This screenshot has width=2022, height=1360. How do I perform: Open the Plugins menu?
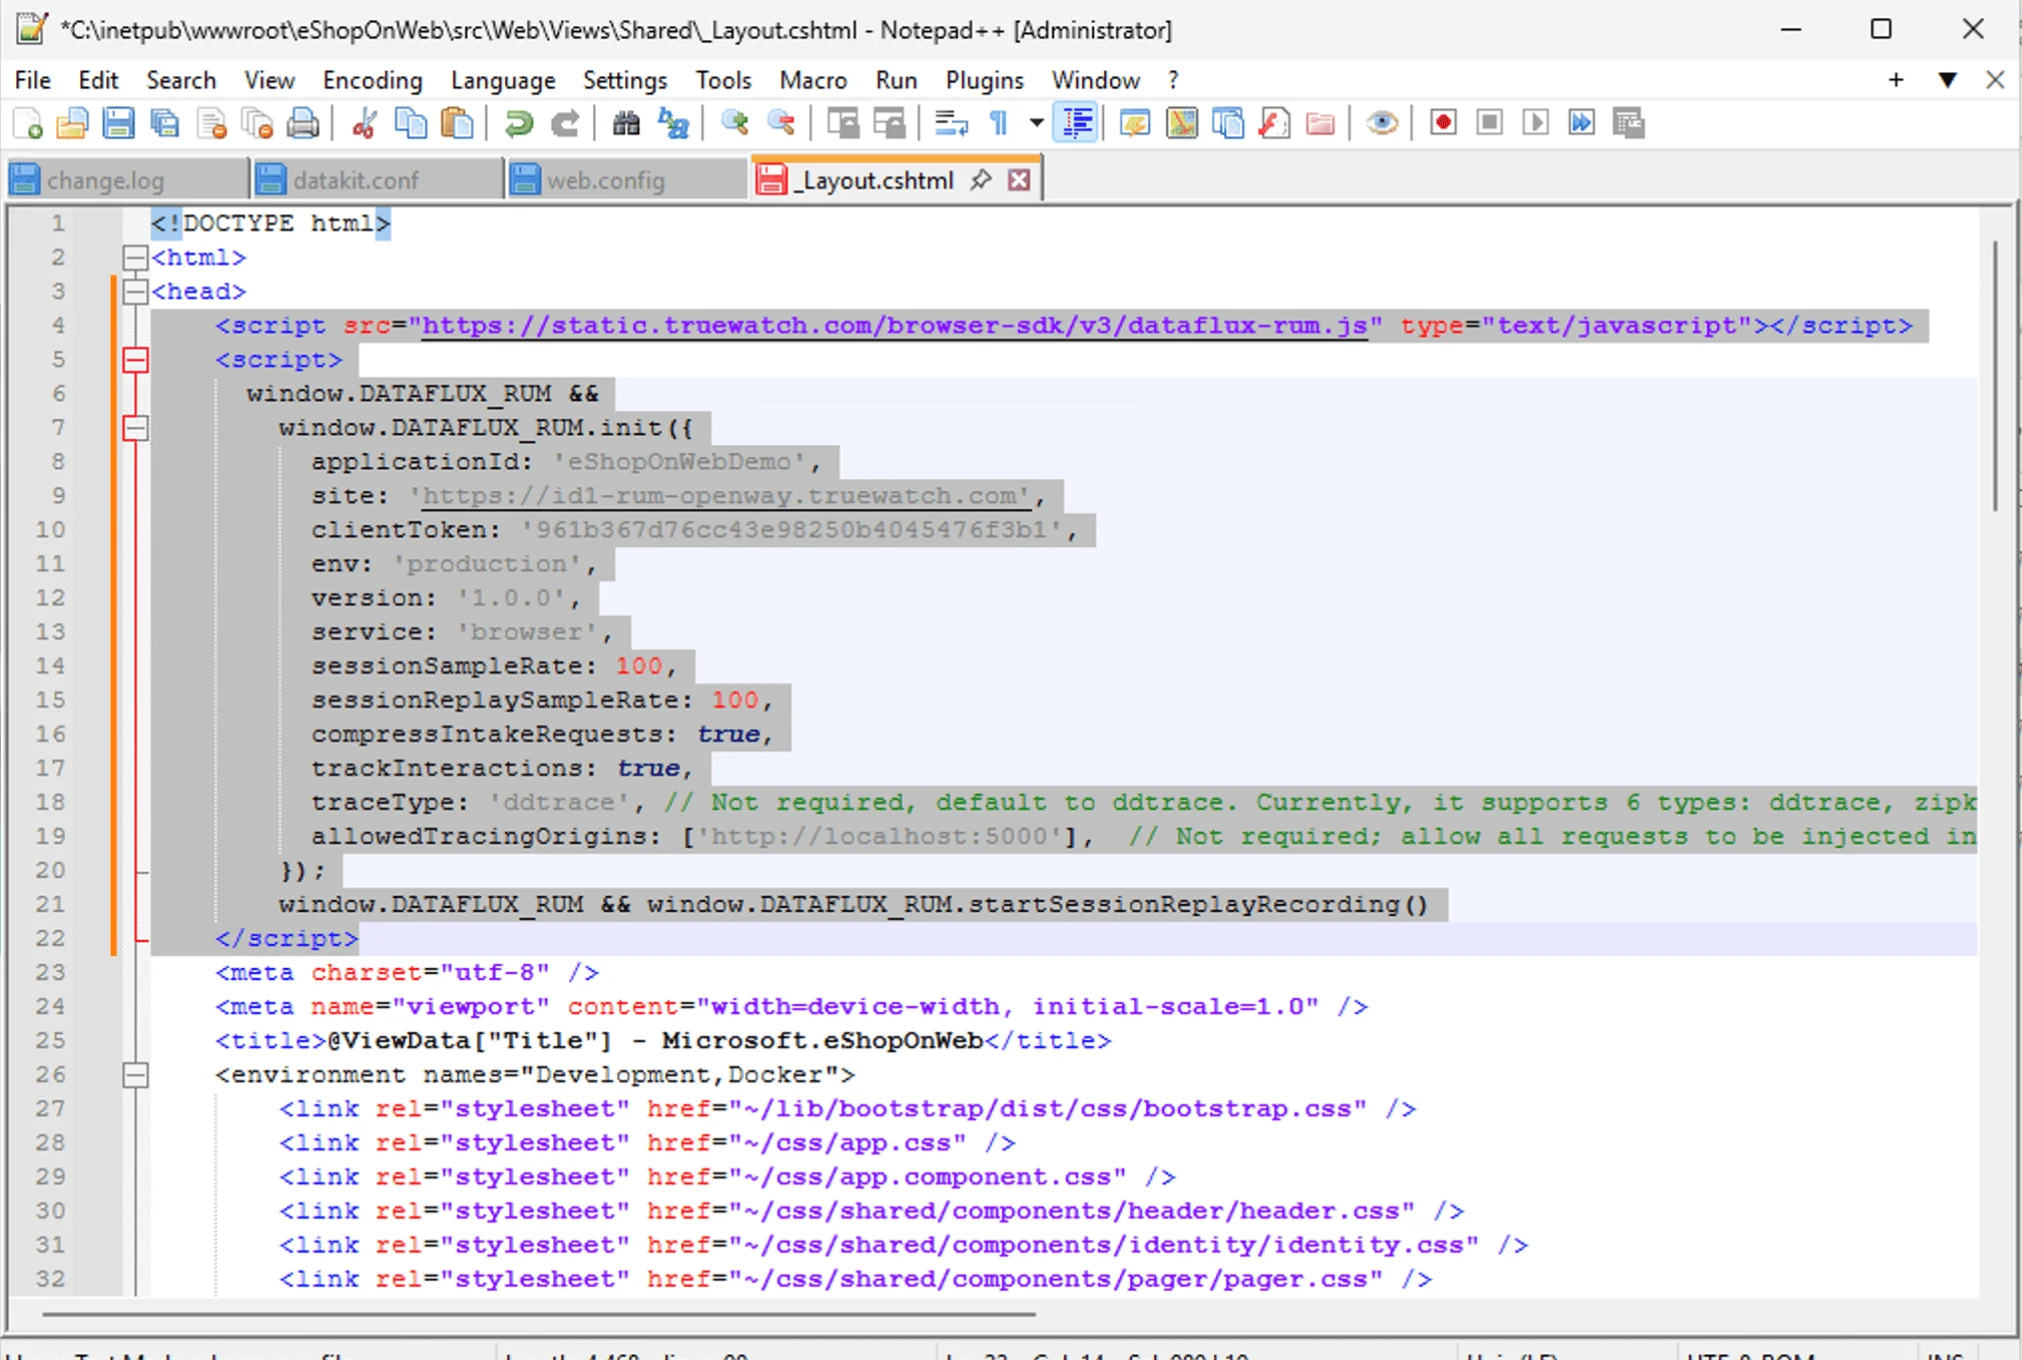(x=985, y=80)
